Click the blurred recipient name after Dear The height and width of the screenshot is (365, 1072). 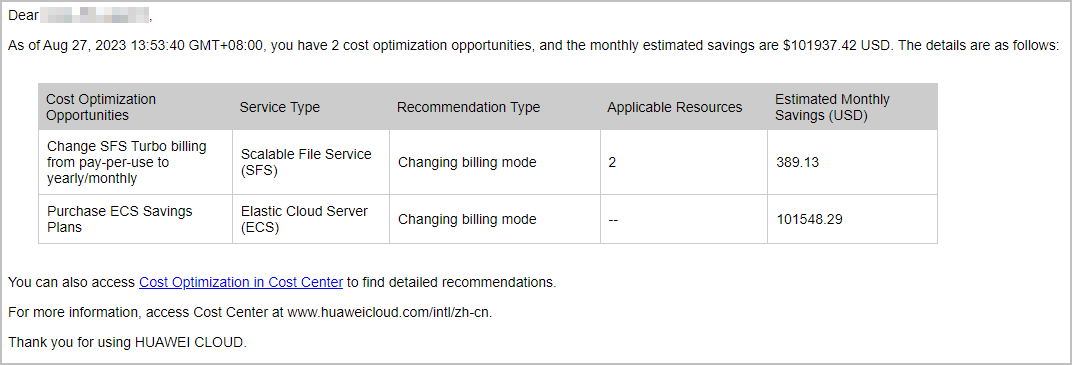click(x=95, y=15)
